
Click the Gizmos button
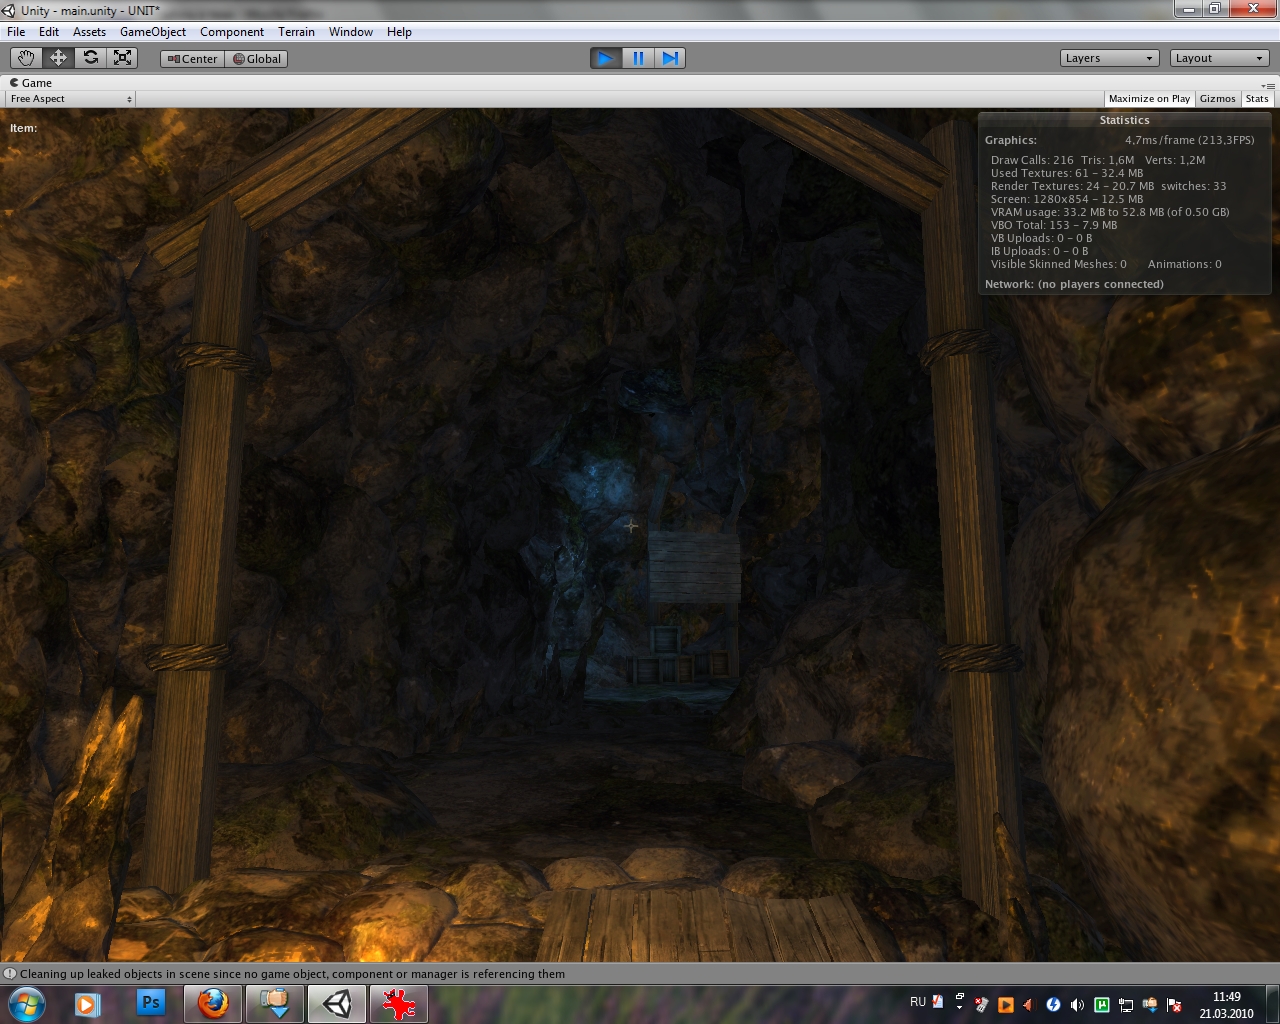[1217, 99]
